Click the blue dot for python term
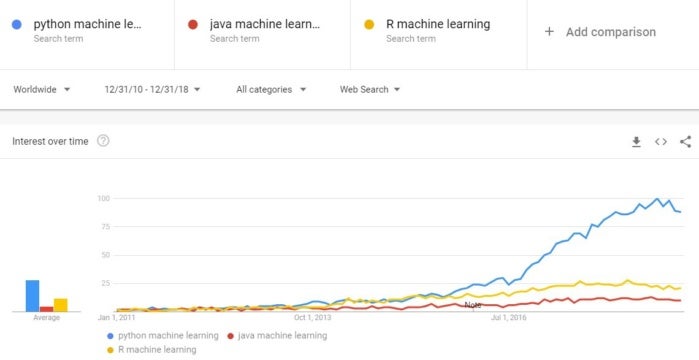 point(17,25)
